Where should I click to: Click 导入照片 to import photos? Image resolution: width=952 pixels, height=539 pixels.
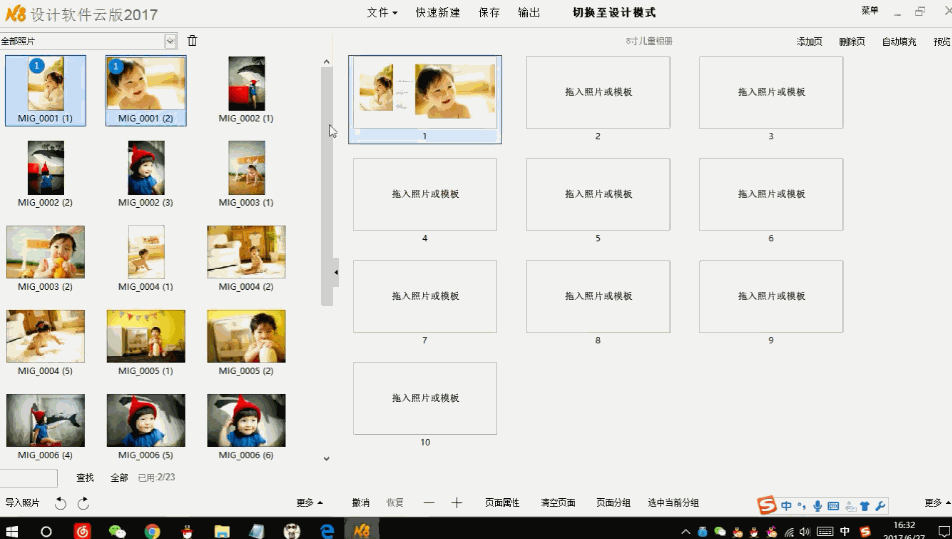point(22,503)
